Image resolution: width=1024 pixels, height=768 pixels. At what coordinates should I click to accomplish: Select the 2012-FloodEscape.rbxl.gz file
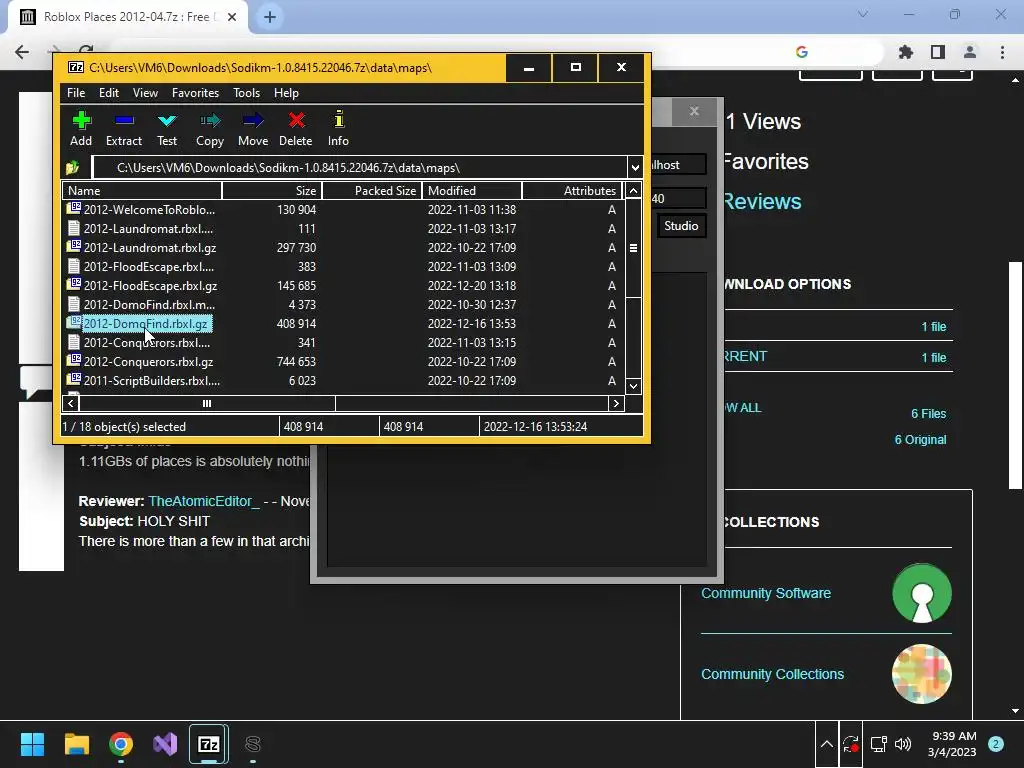click(x=343, y=285)
